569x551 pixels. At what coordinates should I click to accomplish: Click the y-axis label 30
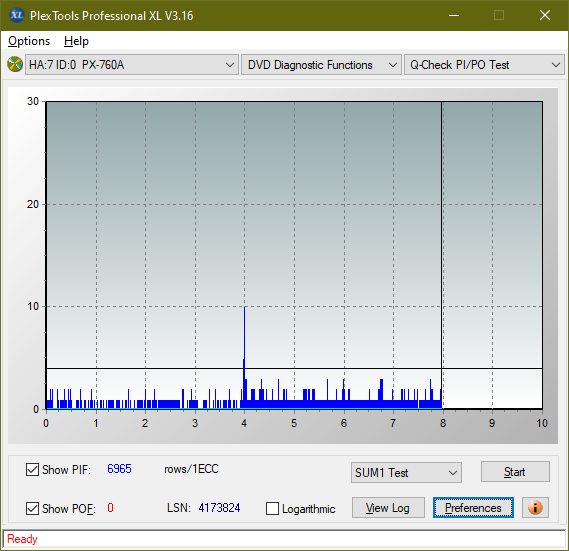coord(33,101)
